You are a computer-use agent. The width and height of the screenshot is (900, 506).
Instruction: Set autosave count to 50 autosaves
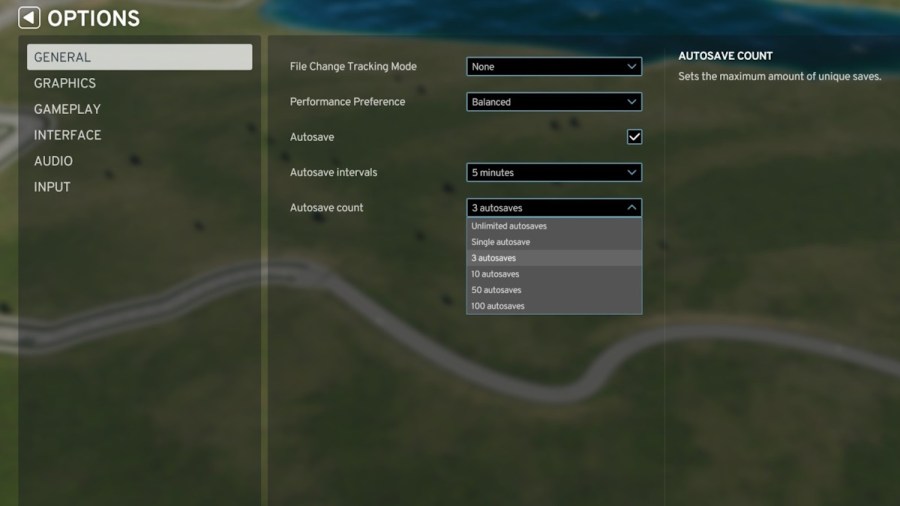[x=554, y=290]
